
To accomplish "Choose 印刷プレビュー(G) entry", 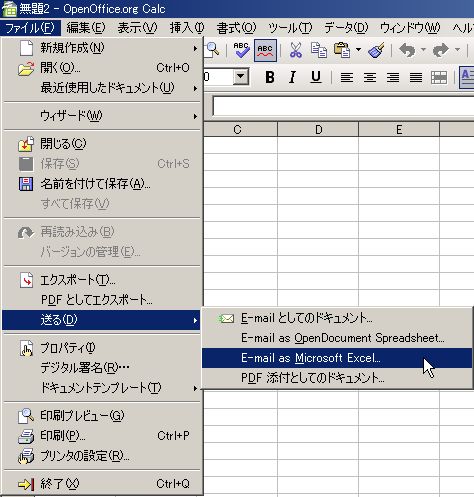I will [x=101, y=416].
